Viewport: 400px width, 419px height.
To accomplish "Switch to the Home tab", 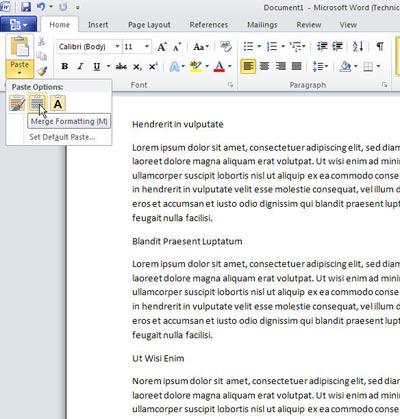I will 60,25.
